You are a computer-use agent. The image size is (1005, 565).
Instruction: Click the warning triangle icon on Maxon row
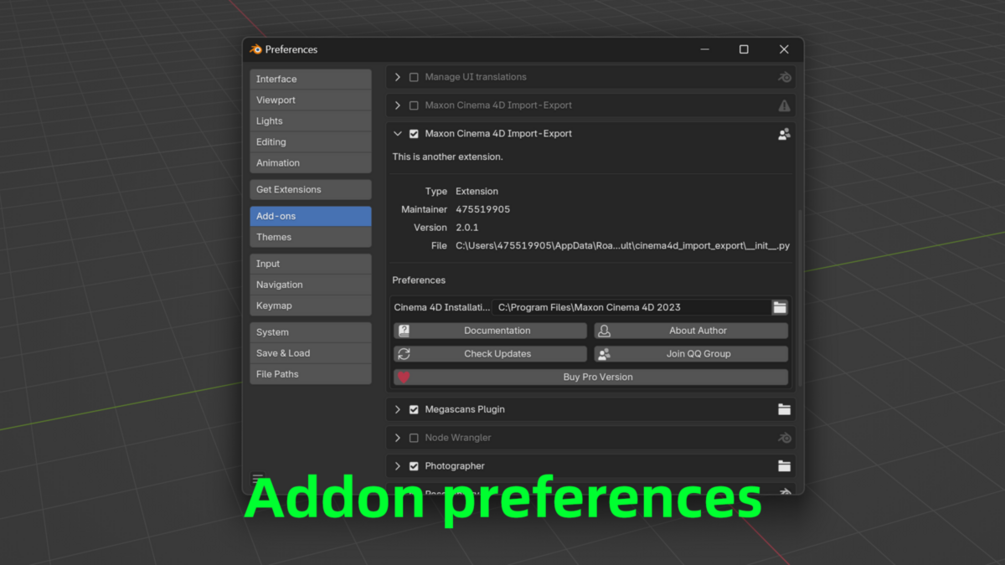(x=784, y=106)
